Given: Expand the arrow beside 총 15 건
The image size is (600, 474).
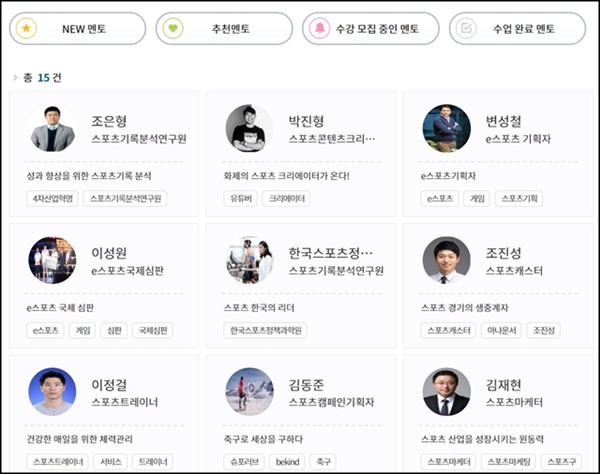Looking at the screenshot, I should 15,77.
